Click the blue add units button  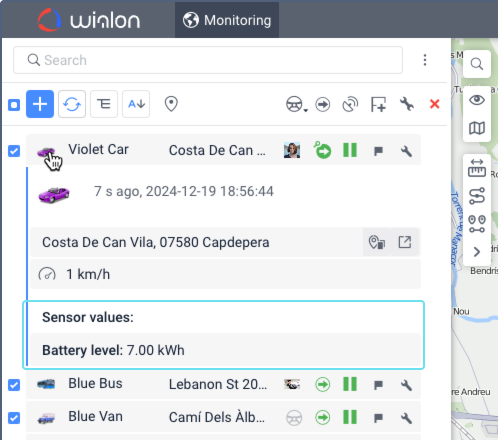pos(40,104)
